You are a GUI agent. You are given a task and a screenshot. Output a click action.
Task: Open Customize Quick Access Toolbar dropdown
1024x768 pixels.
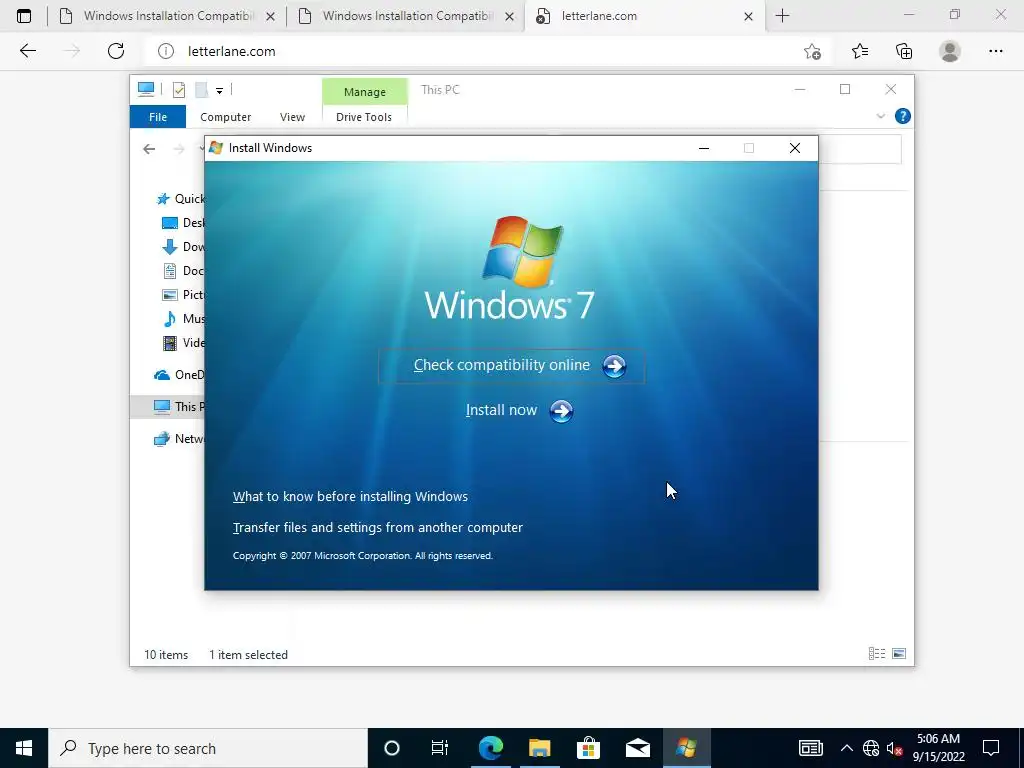219,91
